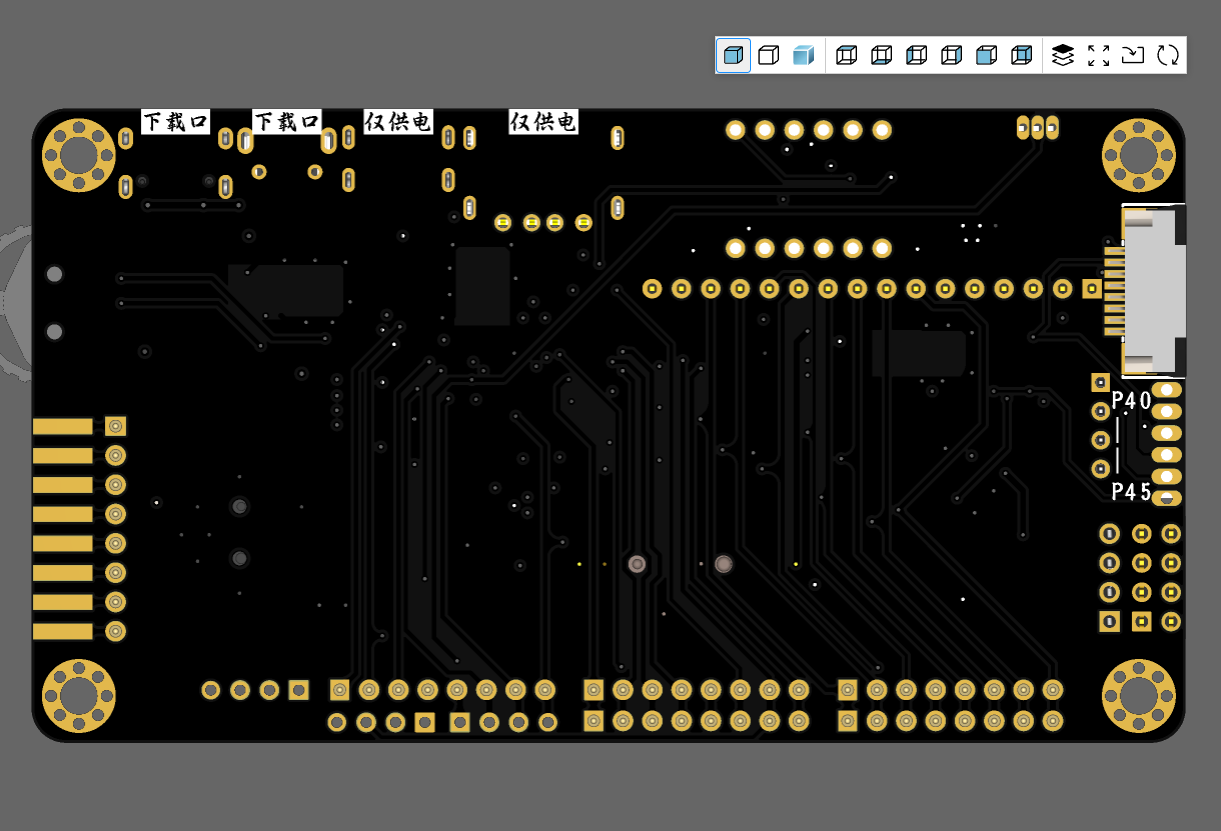This screenshot has width=1221, height=831.
Task: Click the circular refresh arrows icon
Action: [1168, 55]
